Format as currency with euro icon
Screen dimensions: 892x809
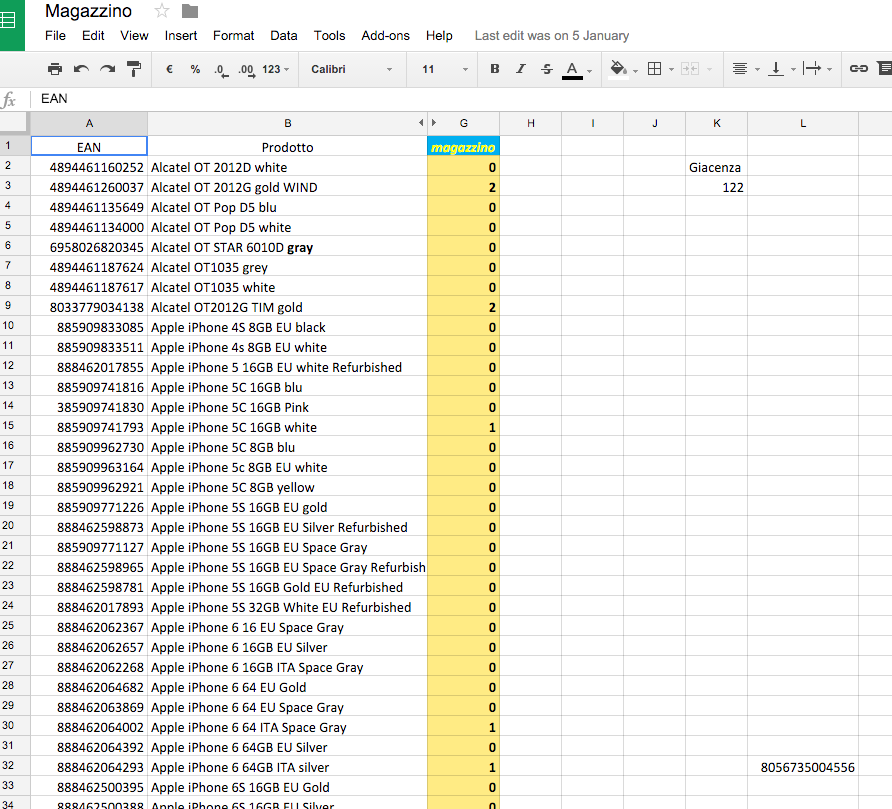point(169,69)
